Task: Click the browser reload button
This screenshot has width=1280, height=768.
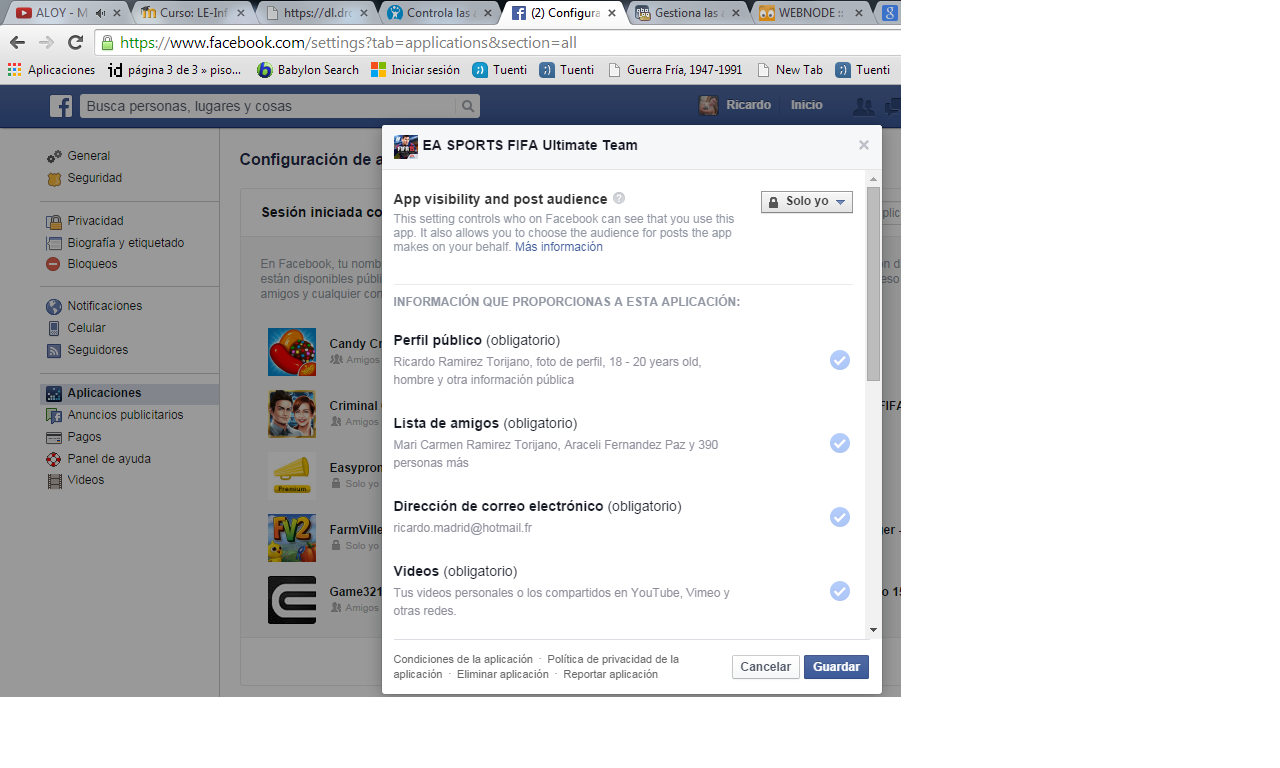Action: point(75,42)
